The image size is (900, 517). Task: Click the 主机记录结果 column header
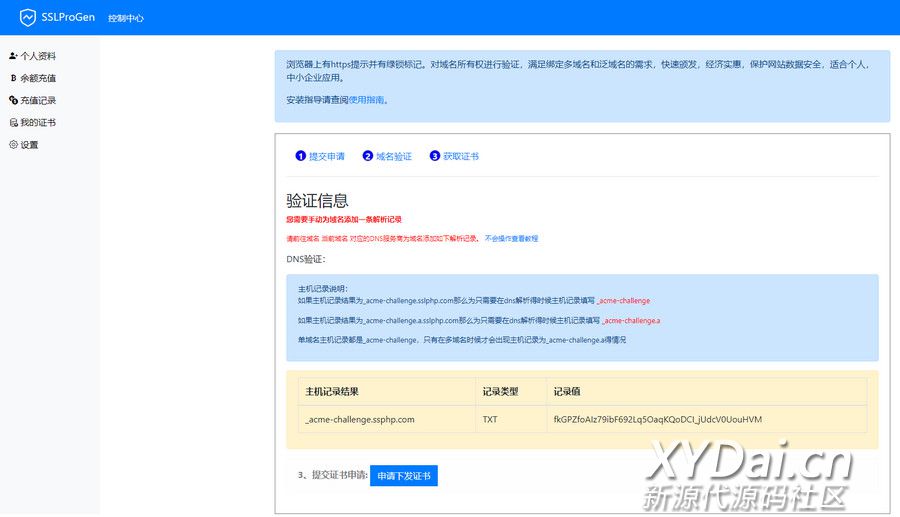click(x=332, y=391)
